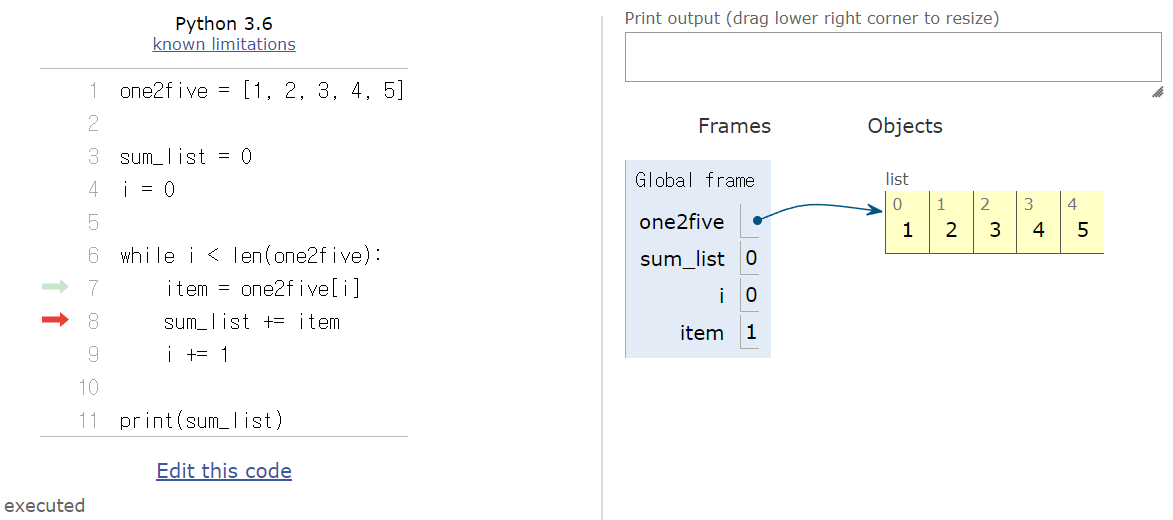Click inside the Print output box
Screen dimensions: 1173x520
pyautogui.click(x=892, y=57)
